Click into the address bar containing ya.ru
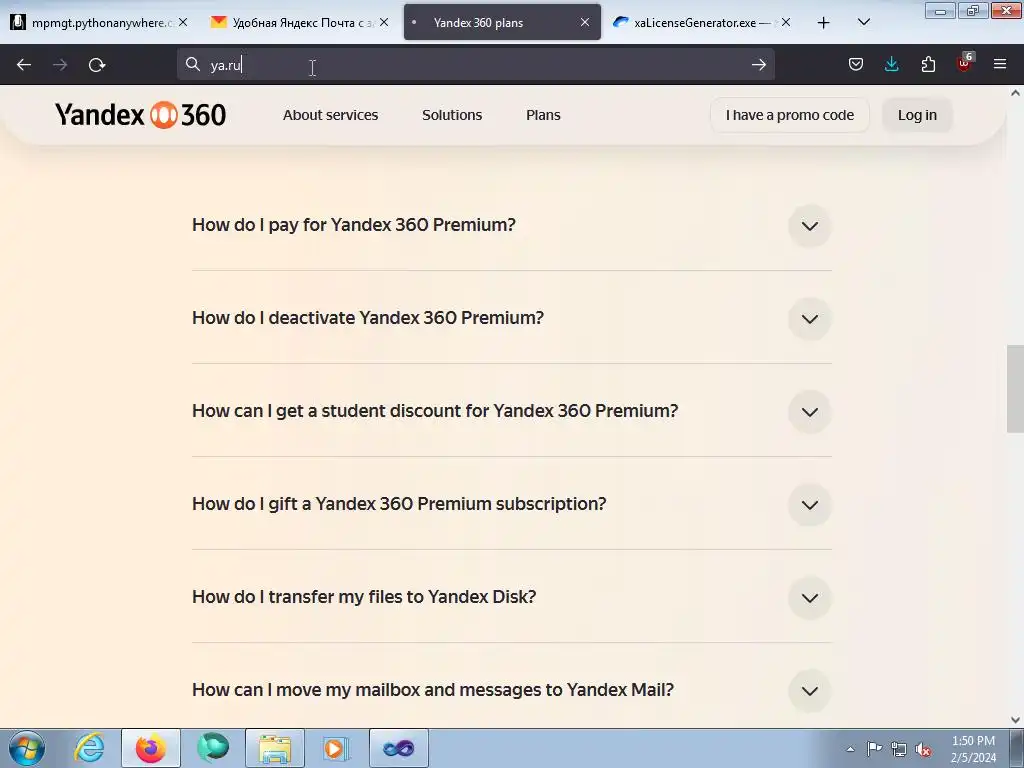 point(475,65)
